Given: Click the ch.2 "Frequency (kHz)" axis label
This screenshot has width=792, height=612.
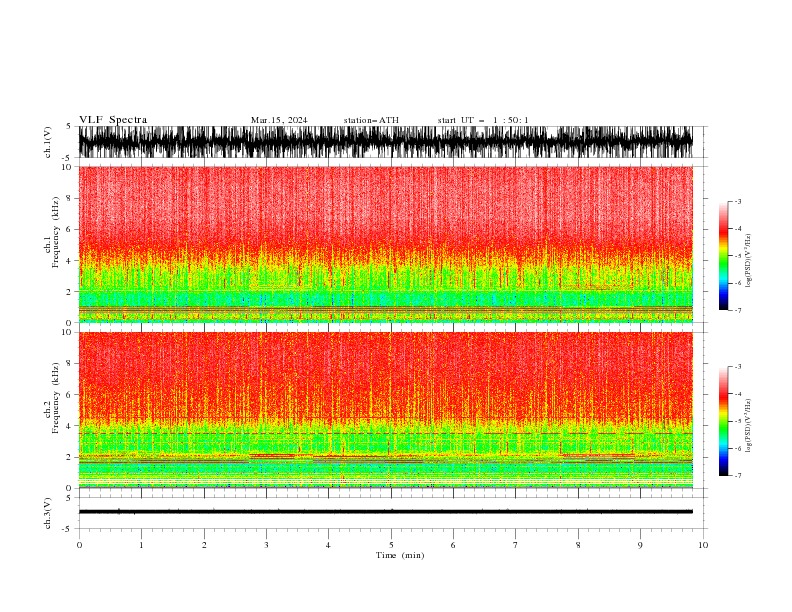Looking at the screenshot, I should point(56,398).
